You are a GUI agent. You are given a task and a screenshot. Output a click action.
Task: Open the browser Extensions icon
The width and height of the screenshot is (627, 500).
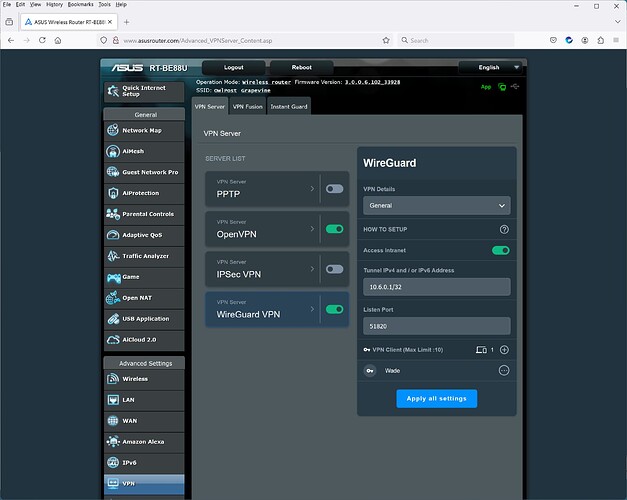coord(601,40)
